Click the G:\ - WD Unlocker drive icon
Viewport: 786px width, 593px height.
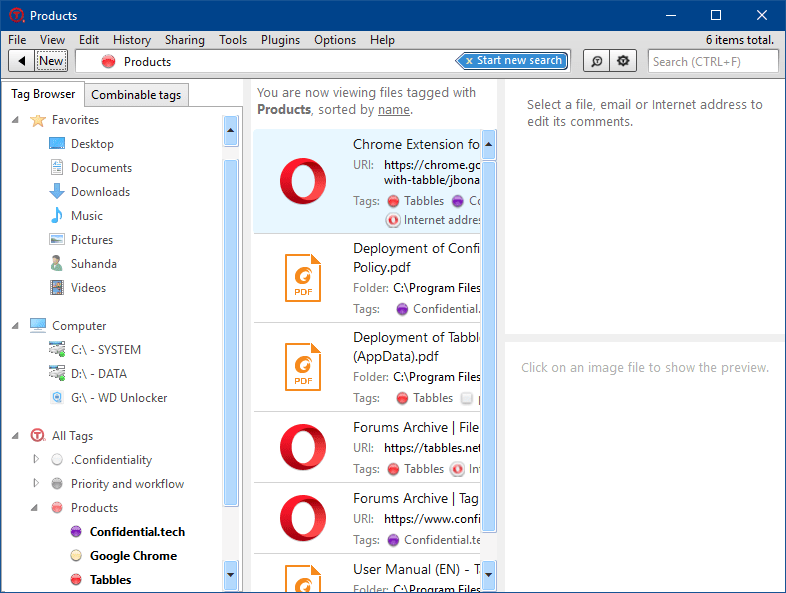57,398
